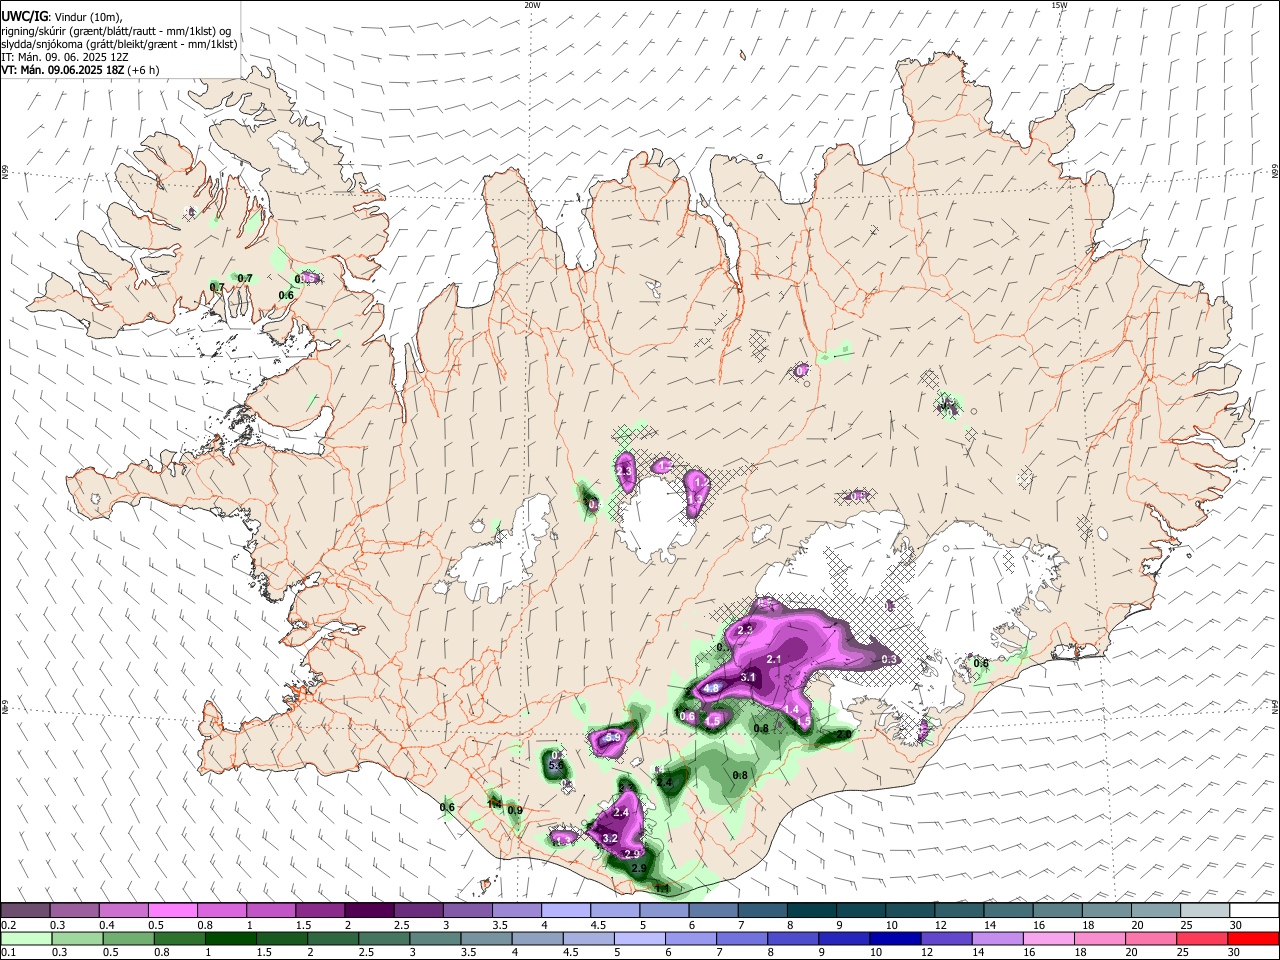Pick the bright pink 0.5 snow swatch
Image resolution: width=1280 pixels, height=960 pixels.
coord(173,910)
